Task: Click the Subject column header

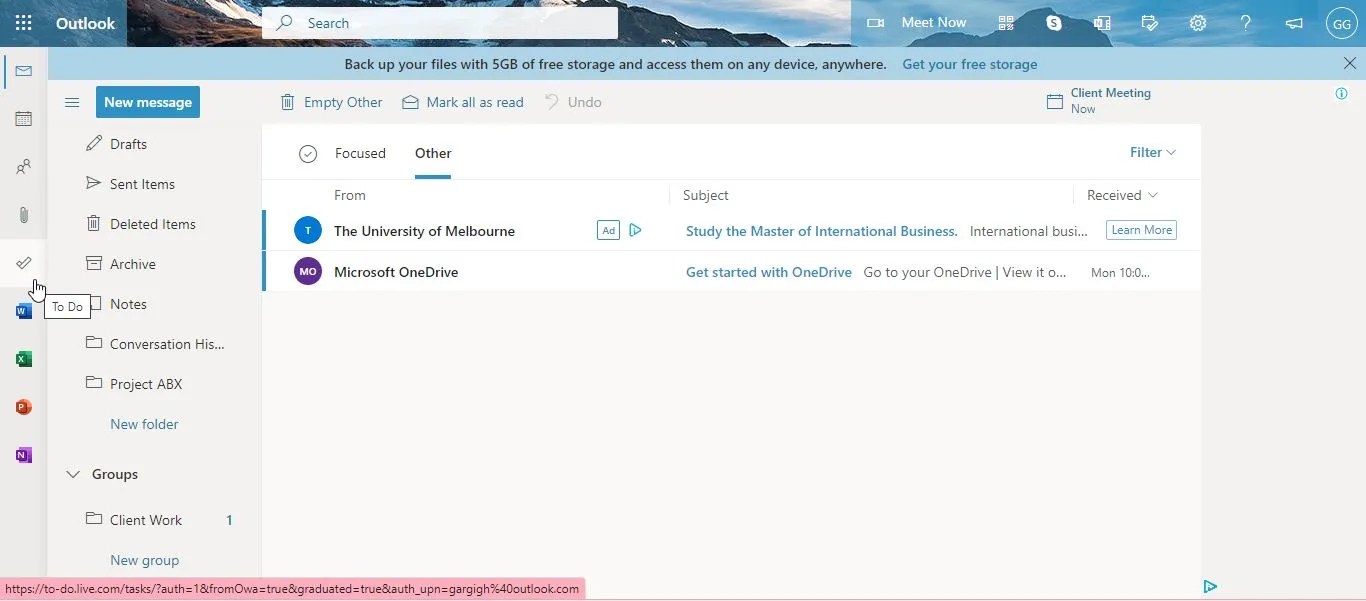Action: point(705,195)
